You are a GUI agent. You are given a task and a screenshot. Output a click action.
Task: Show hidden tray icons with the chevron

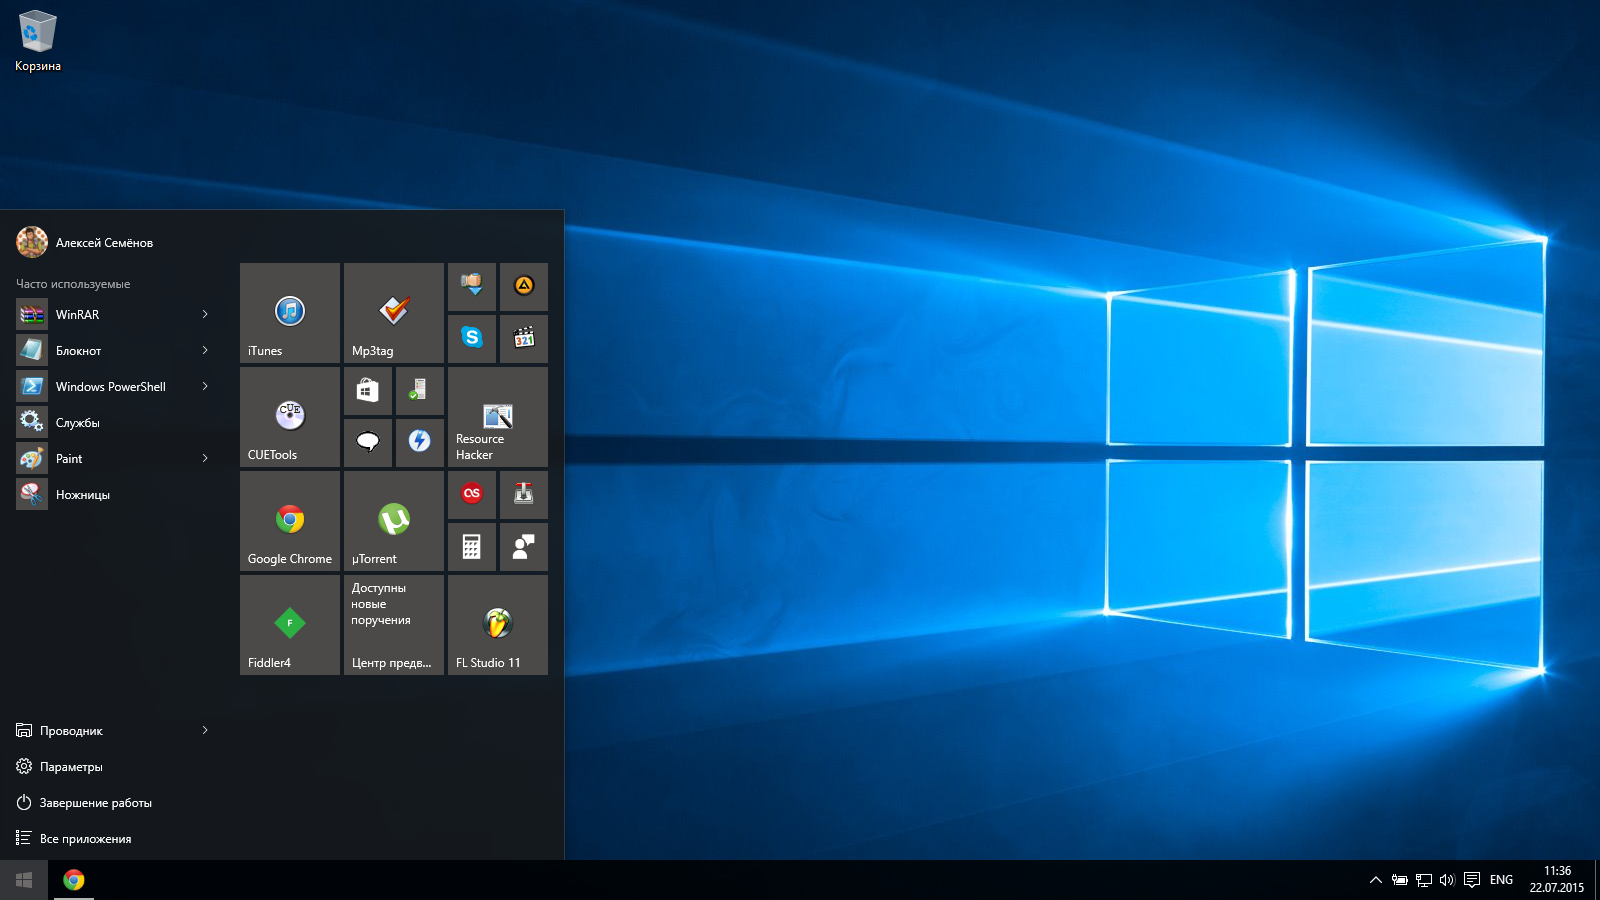point(1376,880)
